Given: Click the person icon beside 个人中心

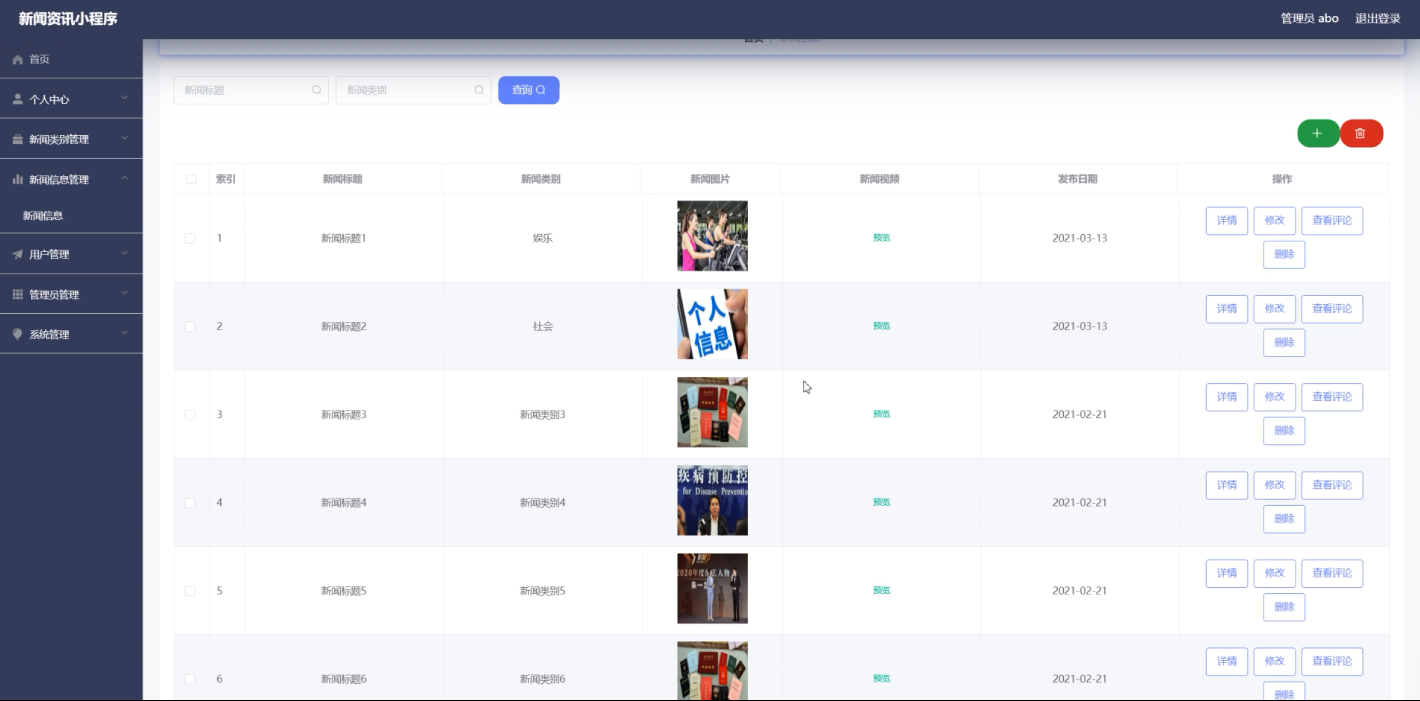Looking at the screenshot, I should 18,100.
